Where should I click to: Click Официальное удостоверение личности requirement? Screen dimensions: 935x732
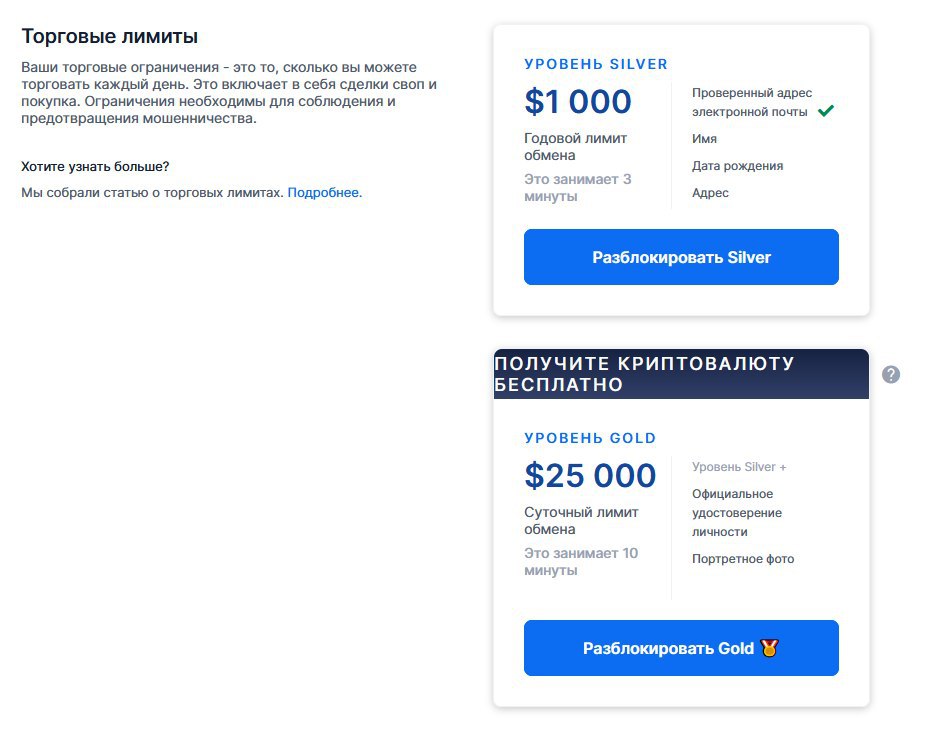(x=736, y=513)
